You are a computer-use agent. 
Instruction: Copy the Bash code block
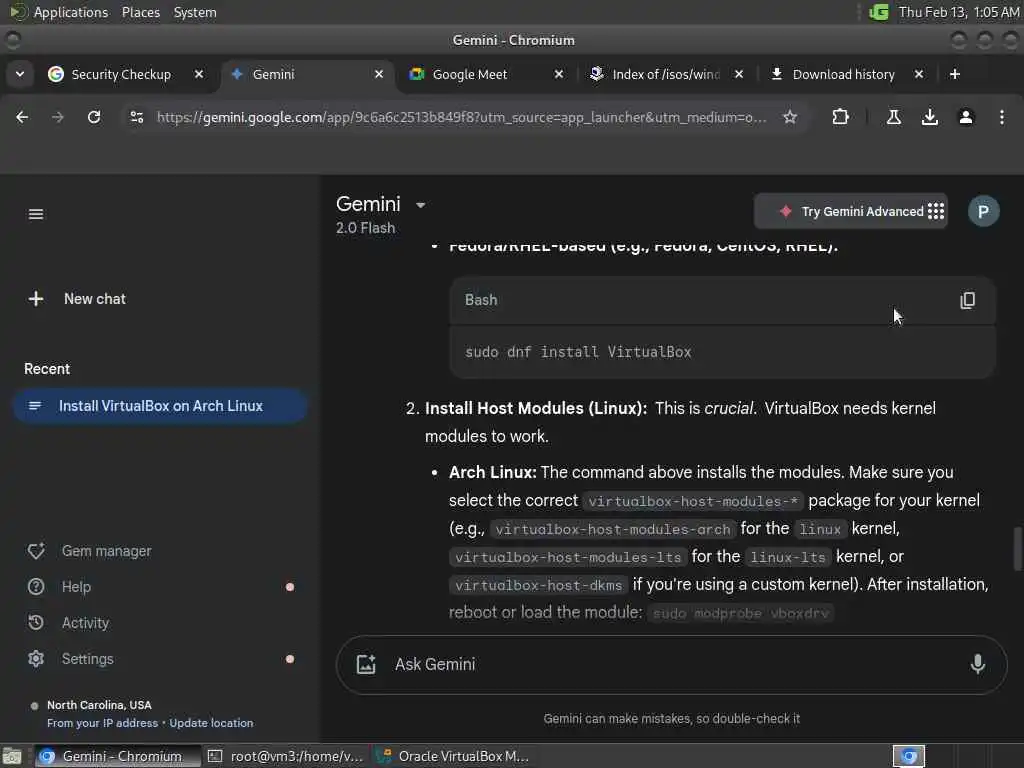pos(967,300)
